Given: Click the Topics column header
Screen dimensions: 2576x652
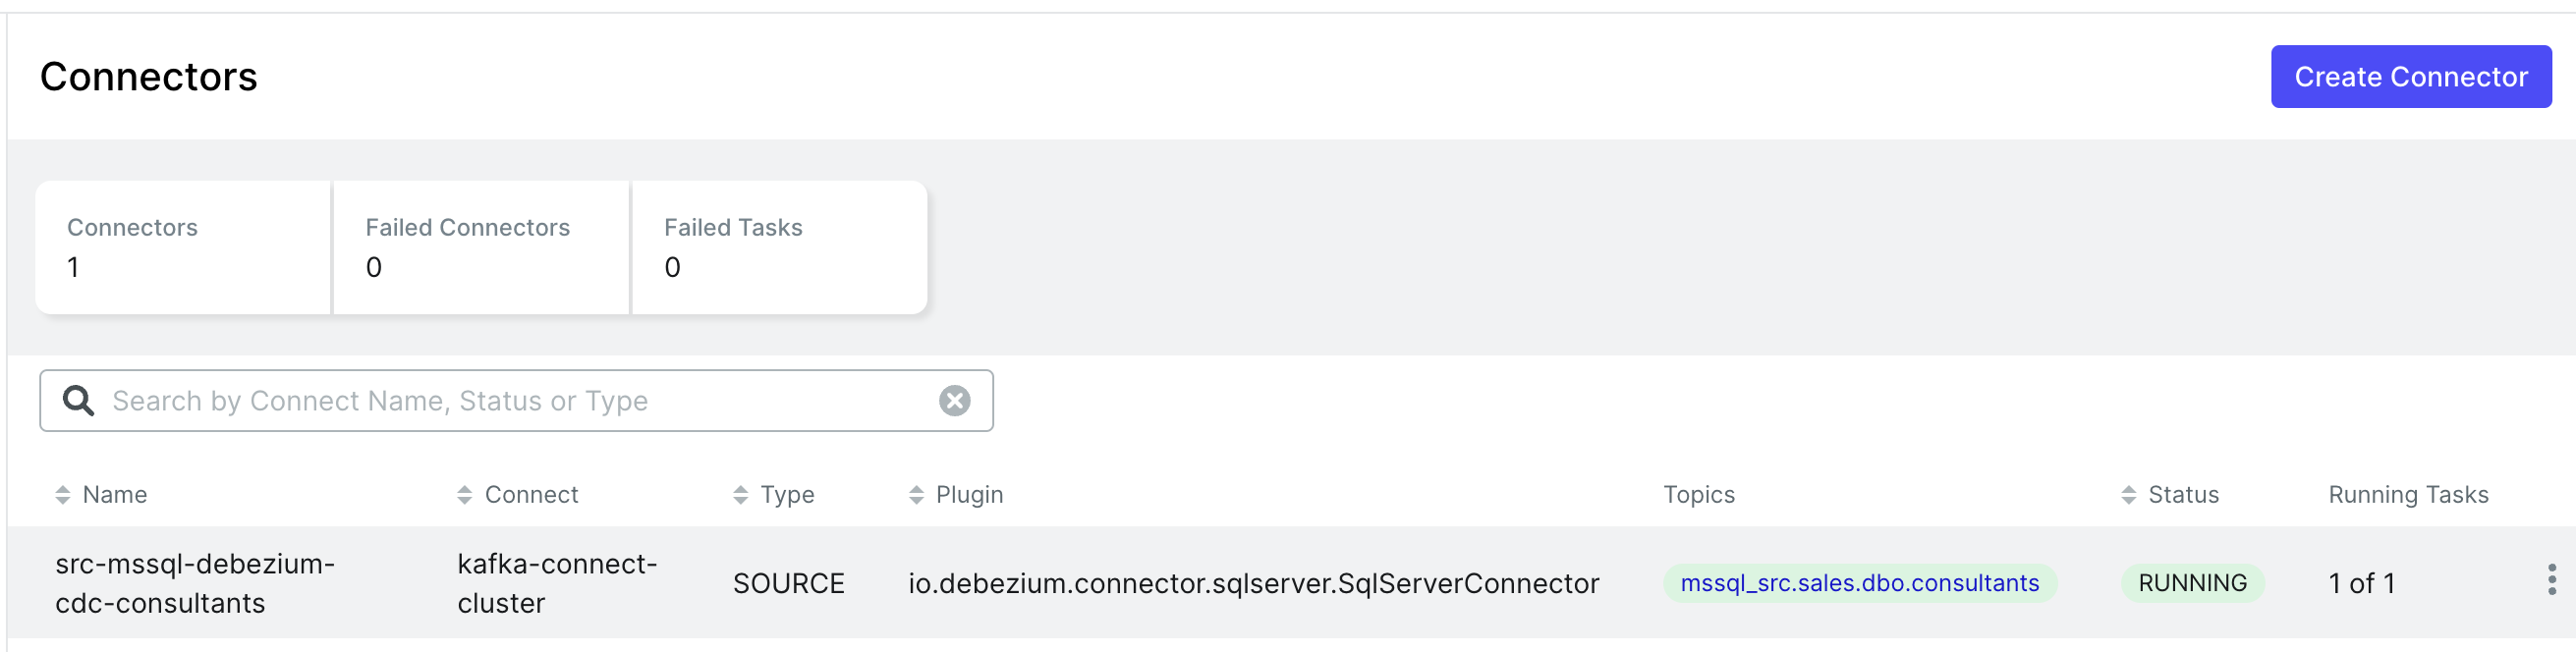Looking at the screenshot, I should [x=1698, y=495].
